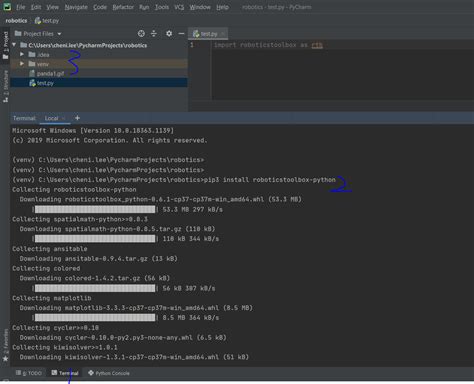This screenshot has height=384, width=474.
Task: Open Project panel settings gear
Action: pyautogui.click(x=169, y=33)
